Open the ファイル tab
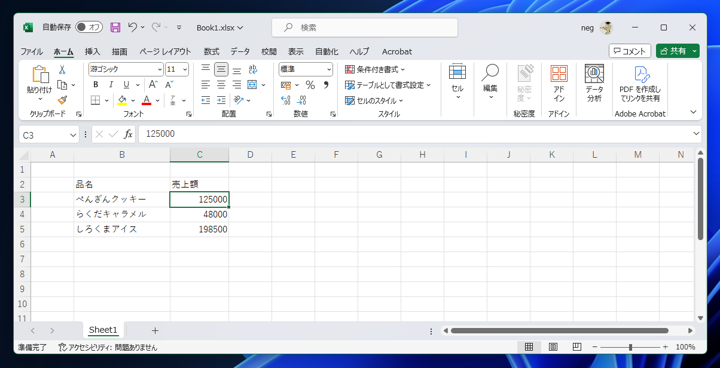Screen dimensions: 720x368 (x=31, y=51)
